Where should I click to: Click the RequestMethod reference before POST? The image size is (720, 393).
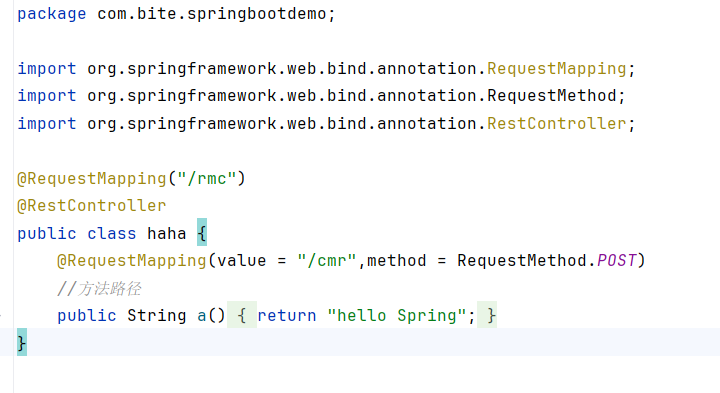(522, 261)
